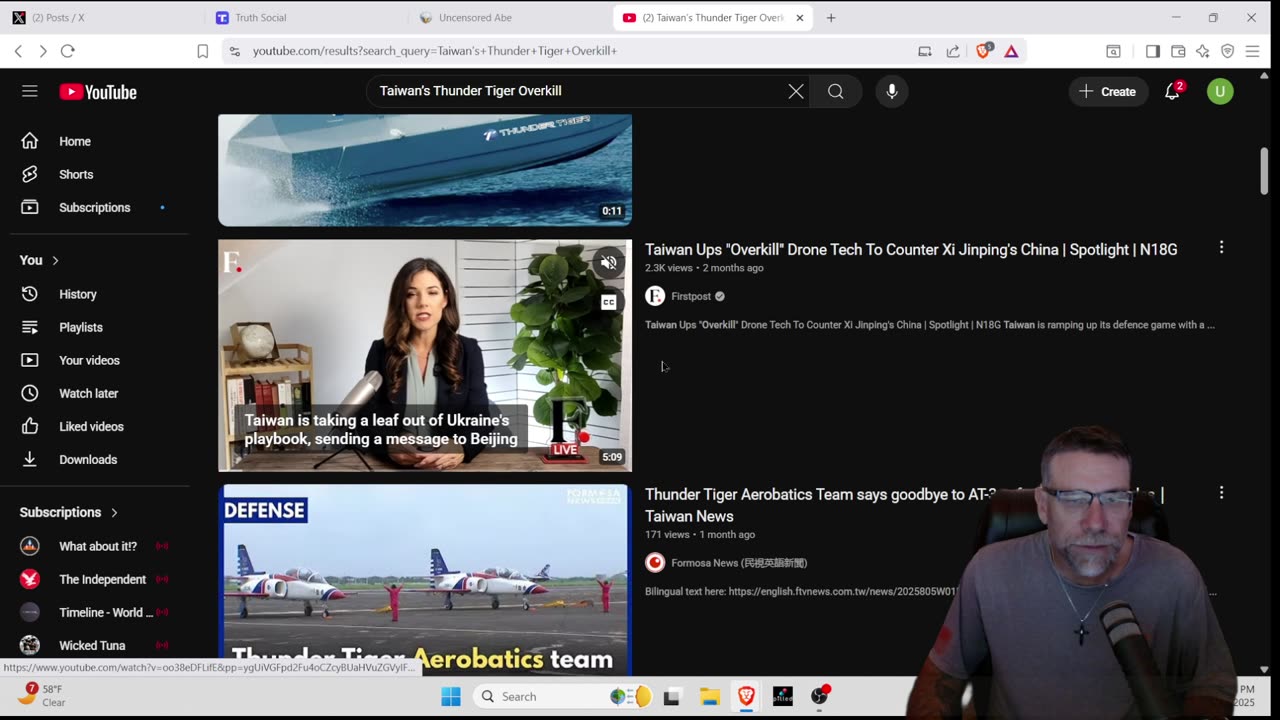The image size is (1280, 720).
Task: Start voice search with the microphone
Action: click(x=892, y=91)
